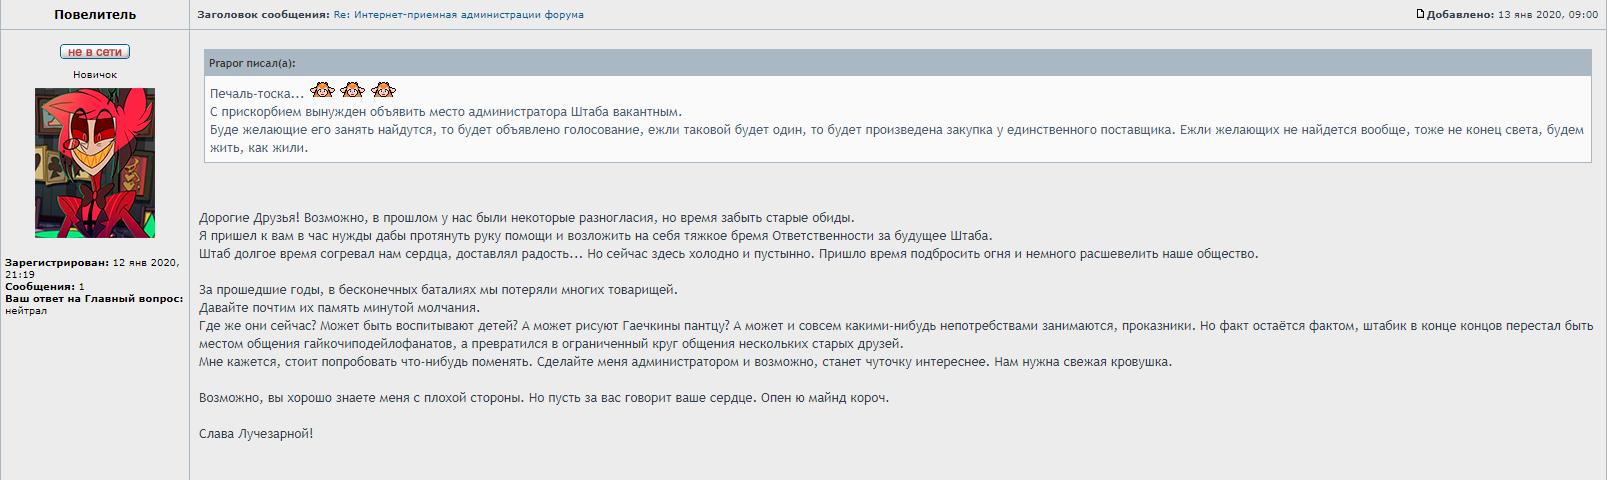Click the closing line 'Слава Лучезарной!'
This screenshot has height=480, width=1608.
point(256,434)
